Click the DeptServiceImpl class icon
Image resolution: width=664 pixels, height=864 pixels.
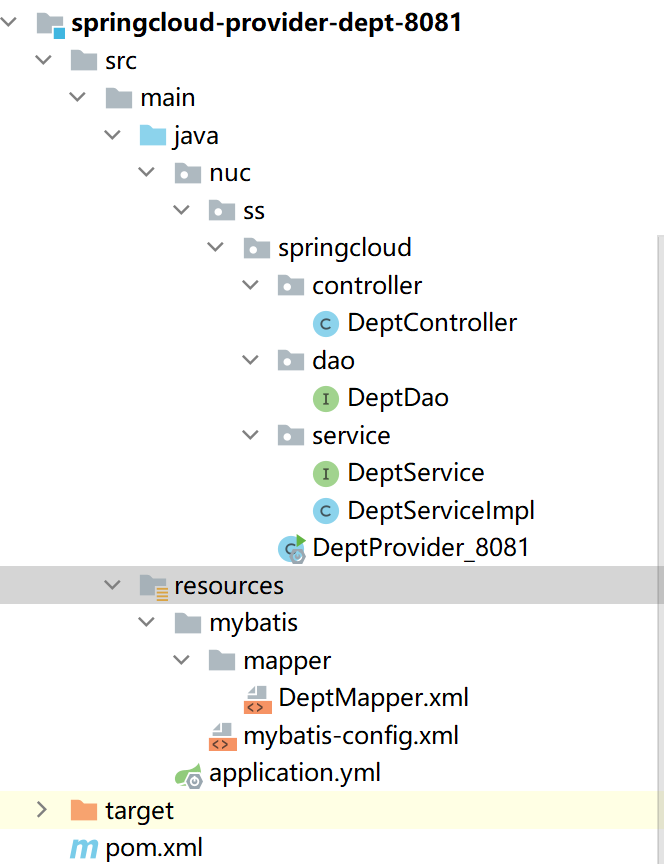tap(326, 511)
